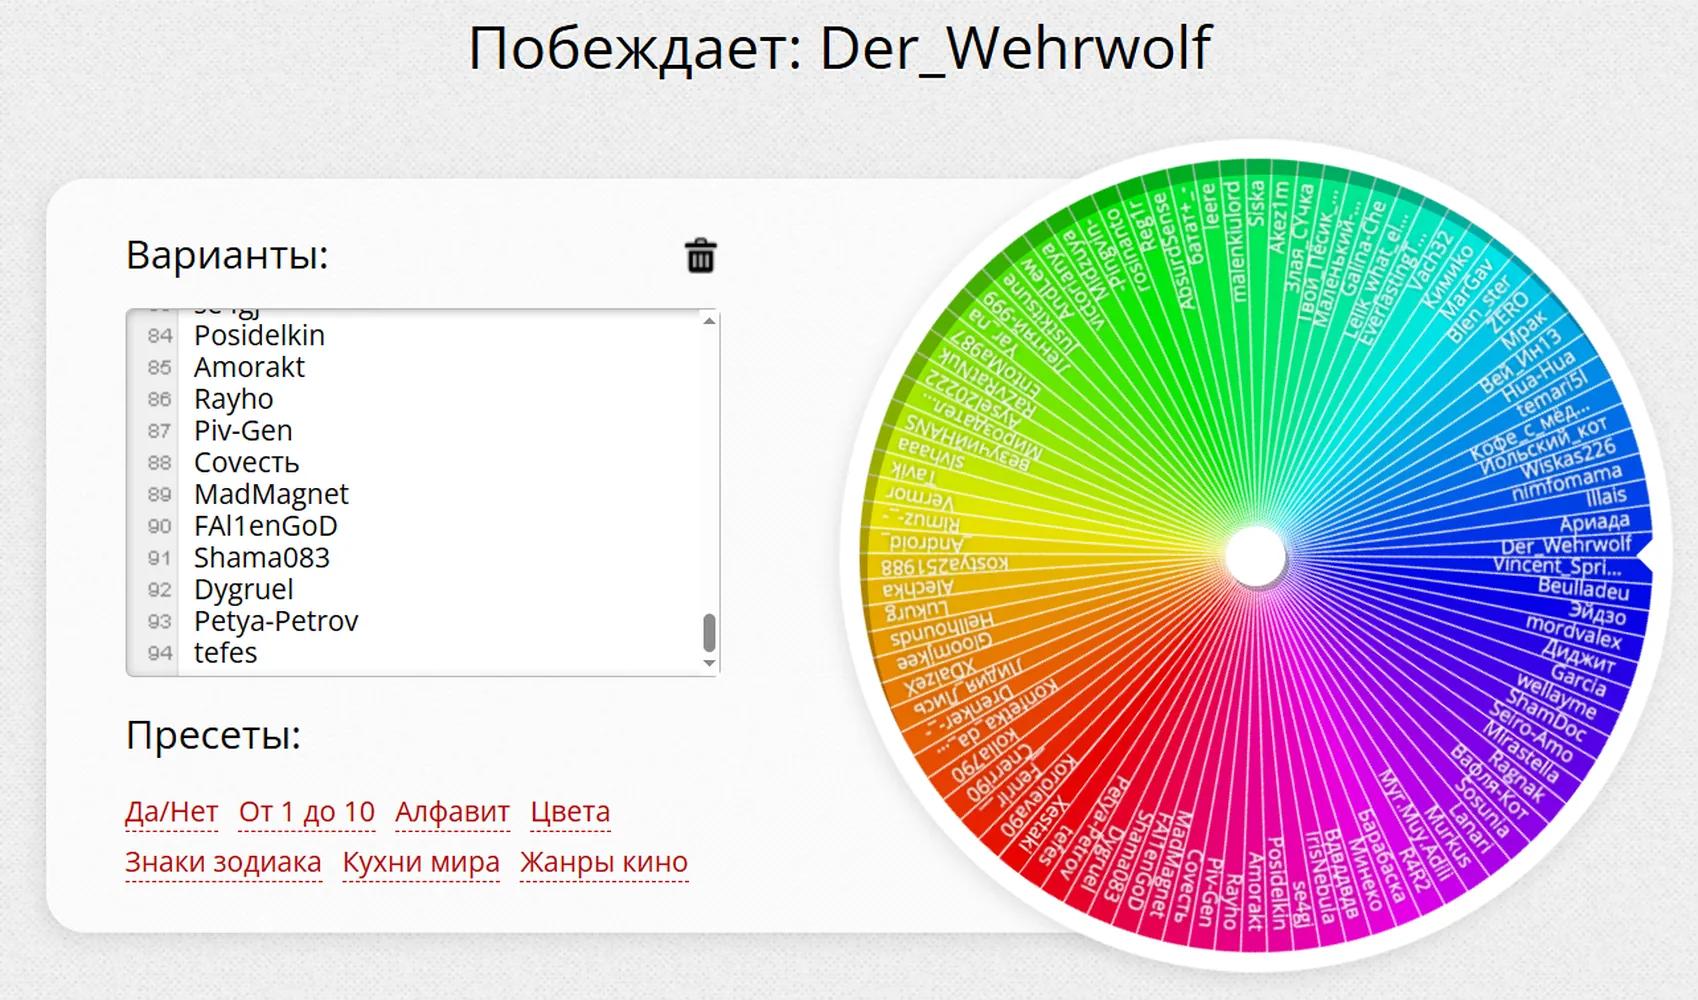
Task: Click the MadMagnet line in list
Action: pos(271,494)
